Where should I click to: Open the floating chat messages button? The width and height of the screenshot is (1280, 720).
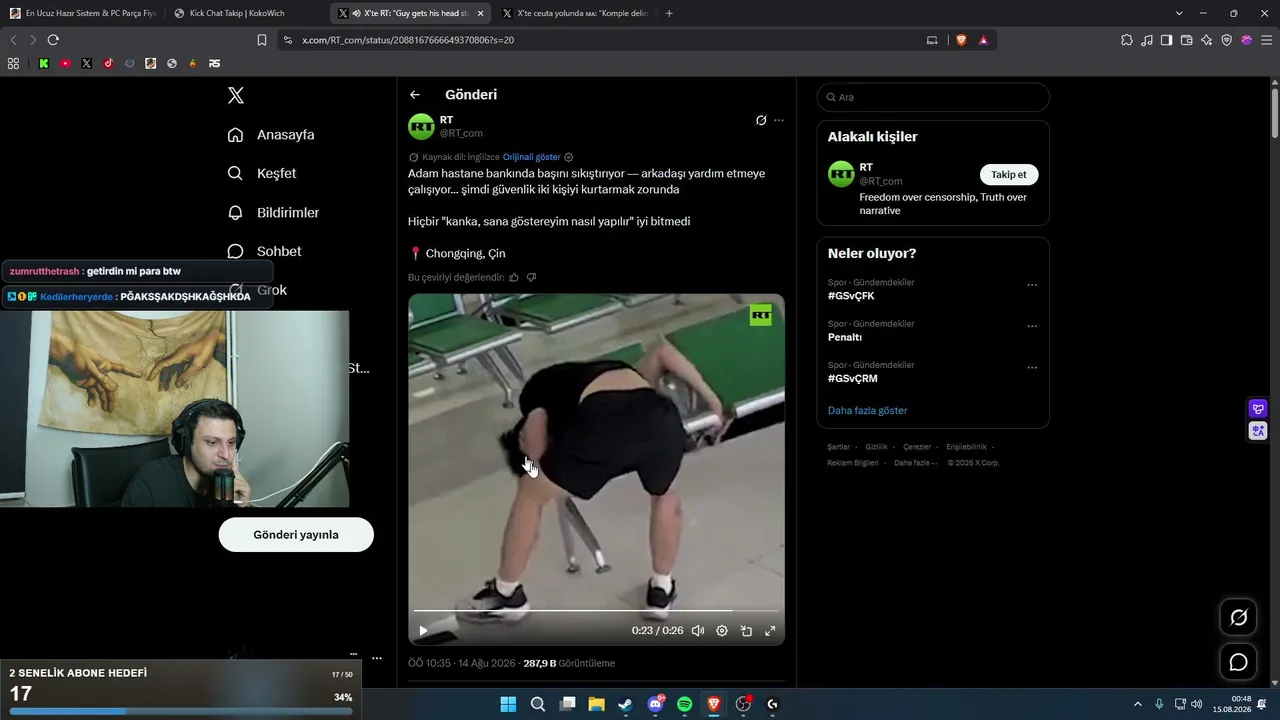click(1238, 662)
